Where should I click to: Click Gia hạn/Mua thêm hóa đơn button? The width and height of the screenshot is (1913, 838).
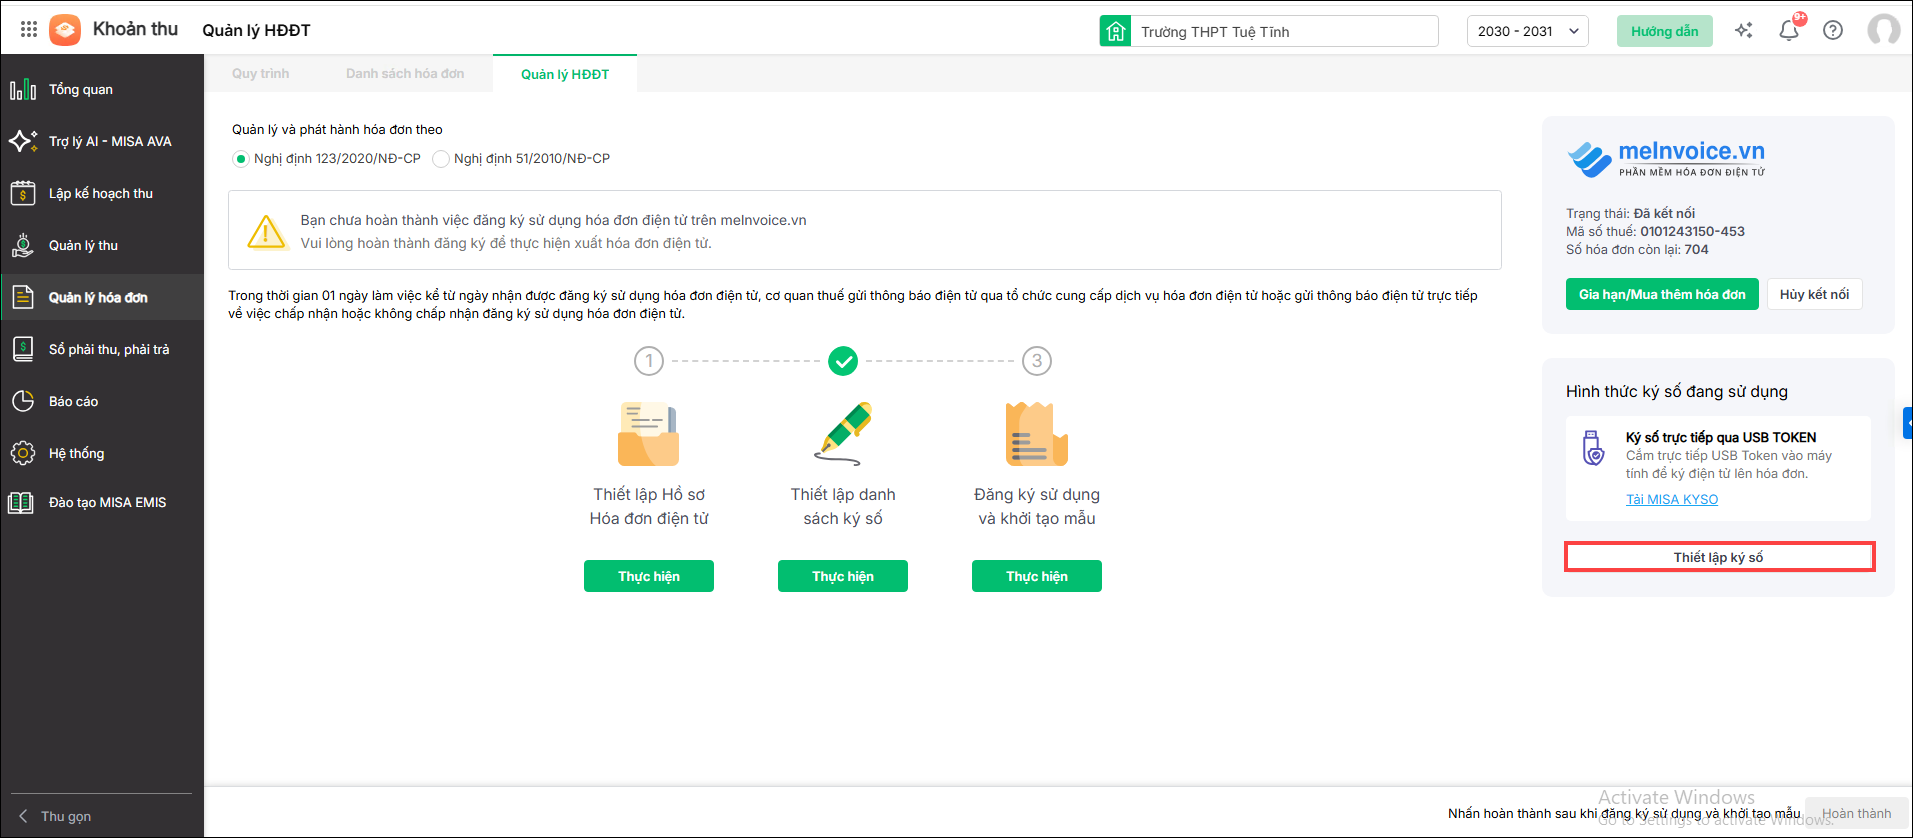point(1661,295)
